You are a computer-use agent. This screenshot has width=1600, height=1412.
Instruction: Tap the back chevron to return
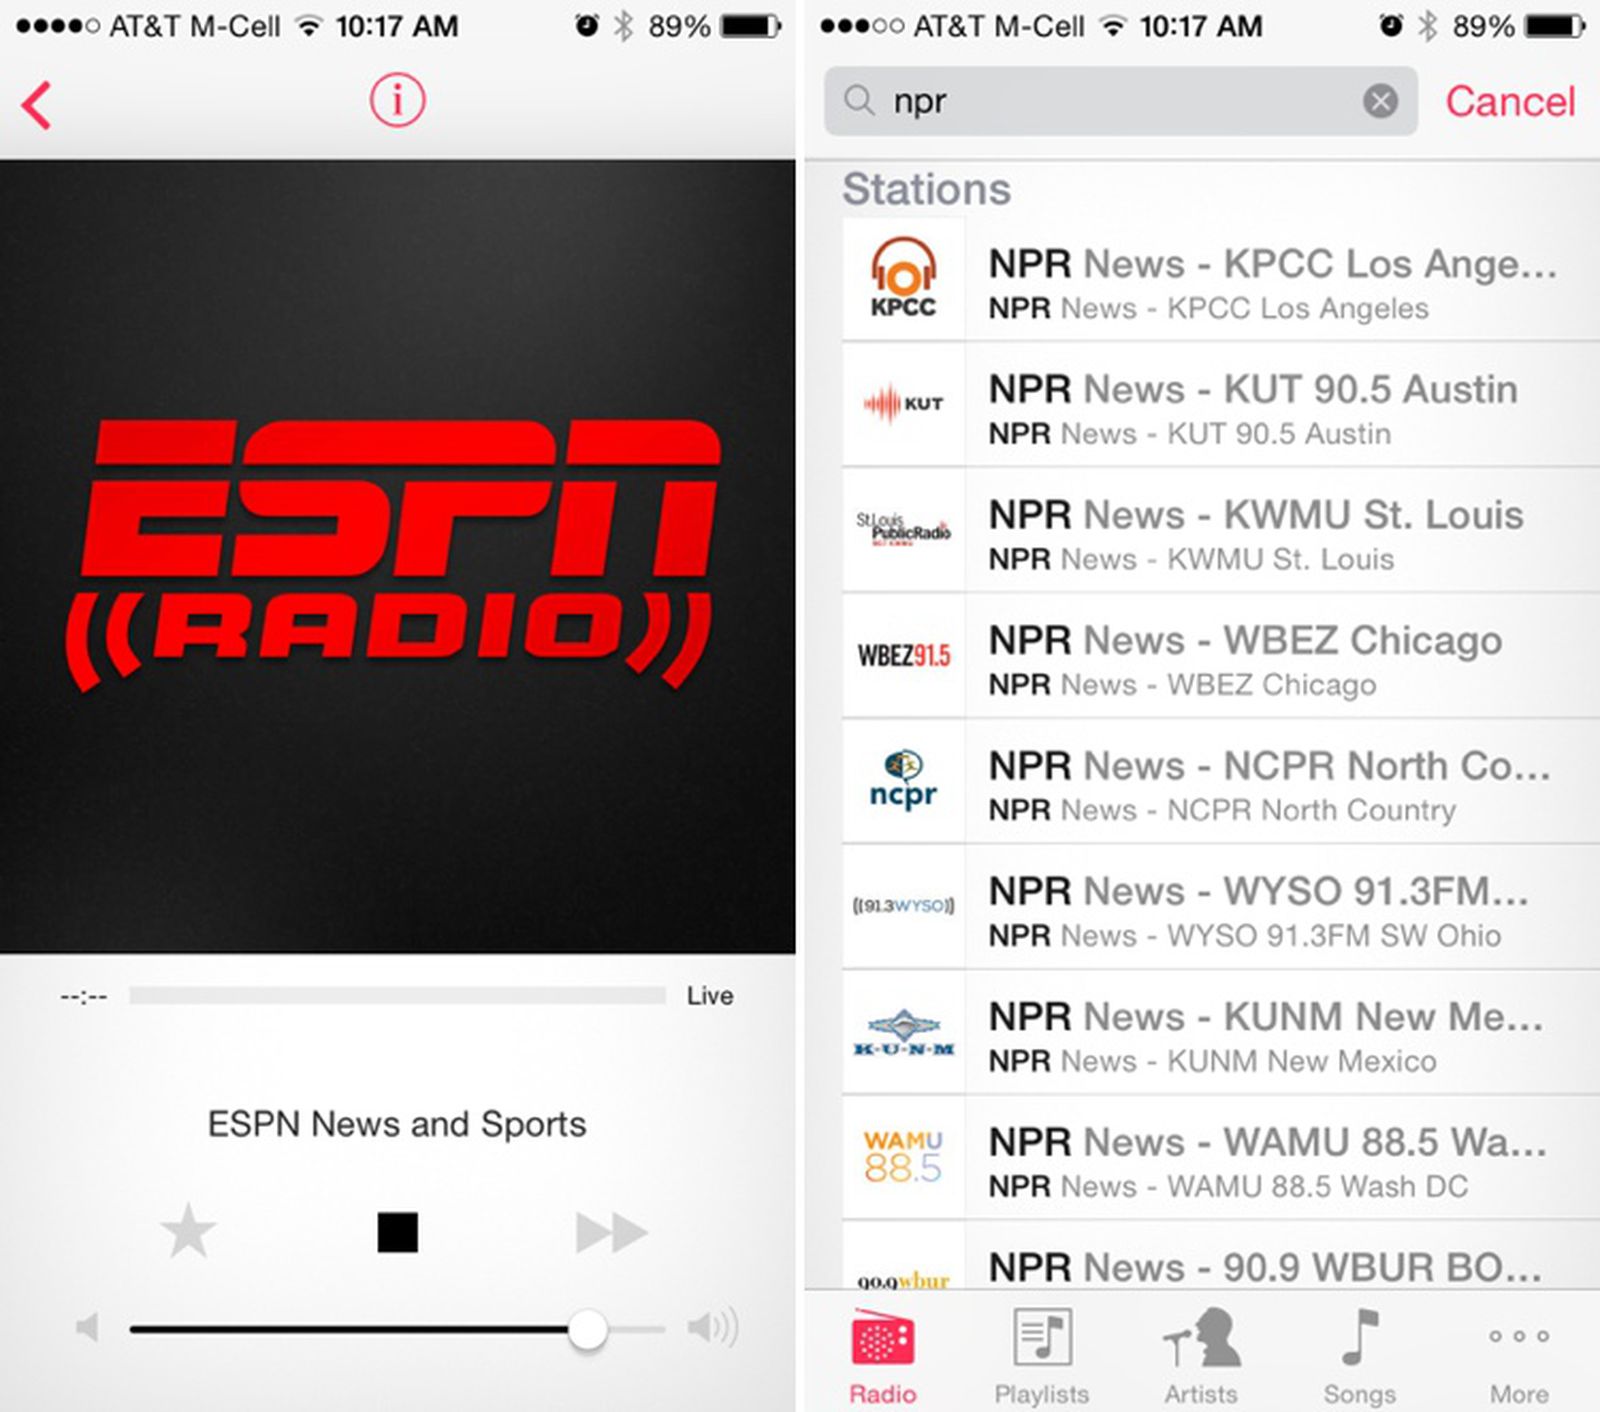[x=36, y=104]
